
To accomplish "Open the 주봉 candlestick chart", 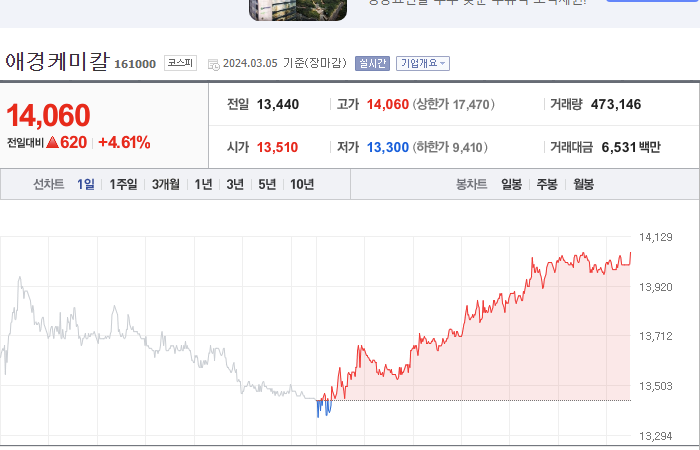I will (x=547, y=184).
